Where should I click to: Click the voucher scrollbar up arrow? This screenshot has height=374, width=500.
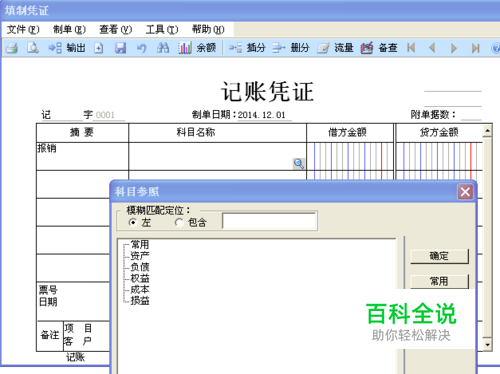pos(487,131)
